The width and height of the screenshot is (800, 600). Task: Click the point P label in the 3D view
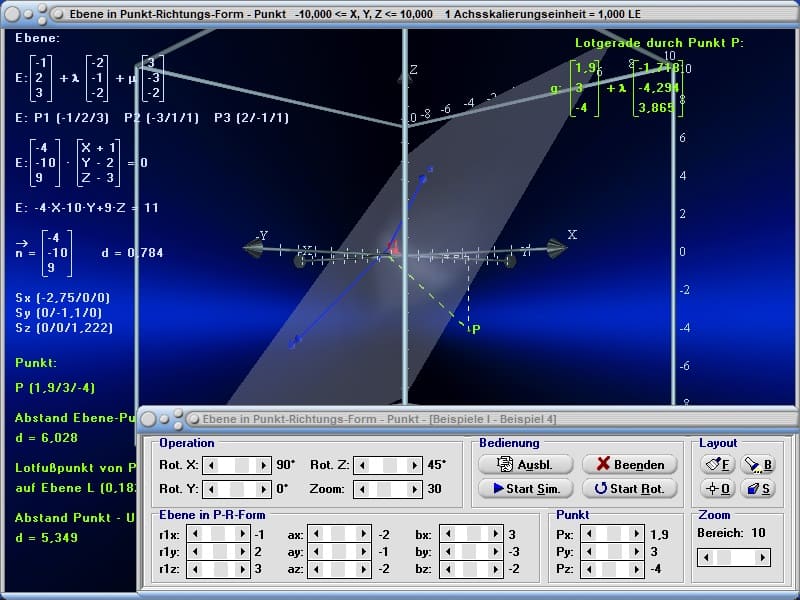coord(476,330)
